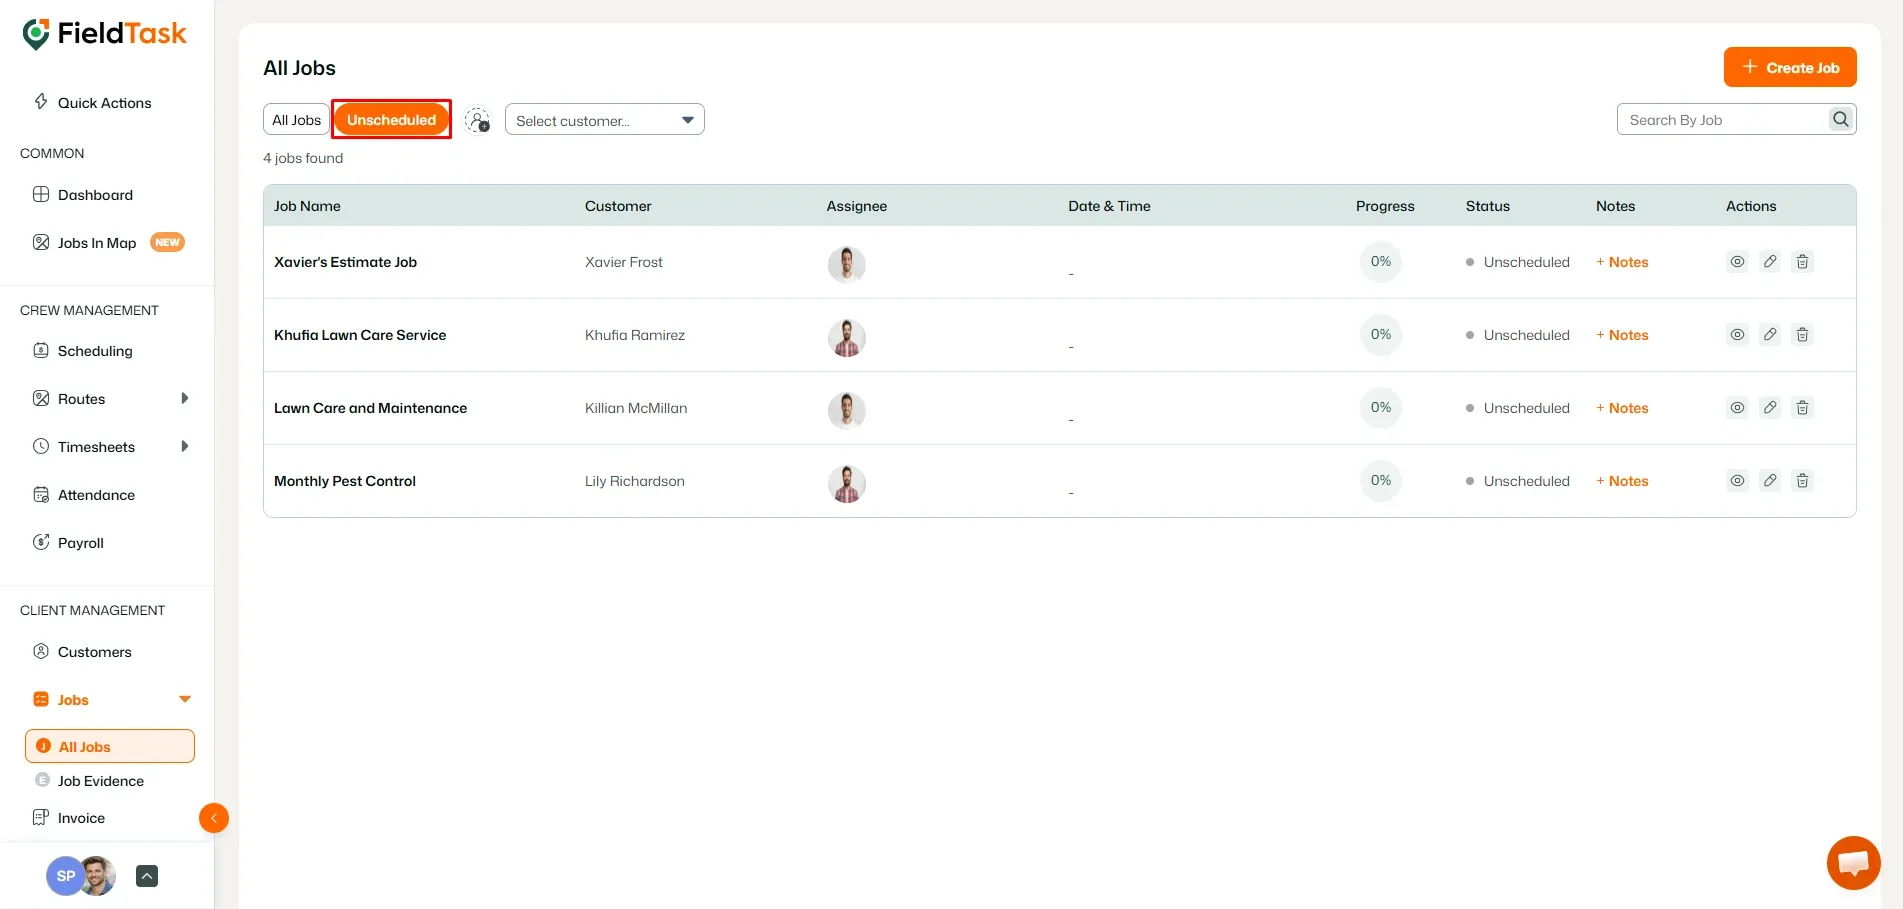This screenshot has height=909, width=1903.
Task: Expand the Timesheets submenu arrow
Action: click(185, 446)
